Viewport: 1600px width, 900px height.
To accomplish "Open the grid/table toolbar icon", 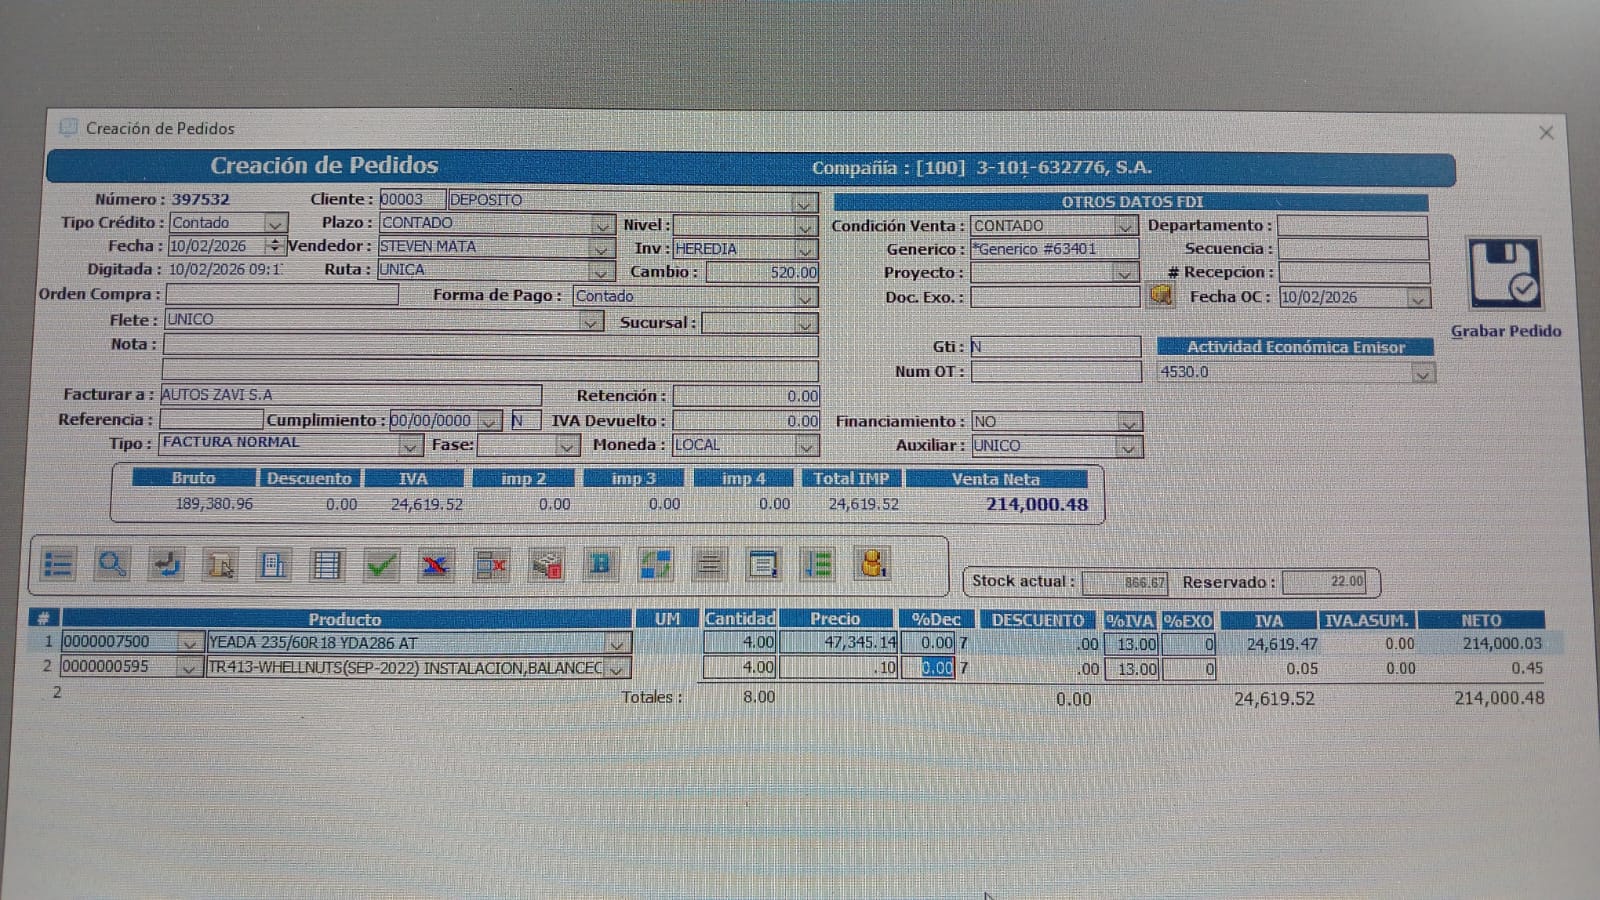I will click(326, 563).
